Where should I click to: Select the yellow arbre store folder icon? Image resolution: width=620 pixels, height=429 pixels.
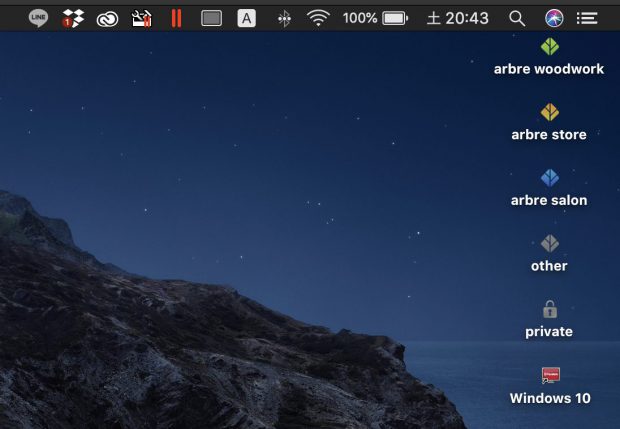point(550,112)
